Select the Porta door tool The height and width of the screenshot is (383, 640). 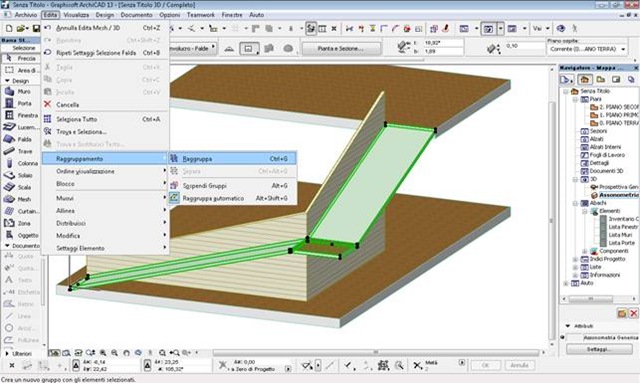tap(20, 103)
